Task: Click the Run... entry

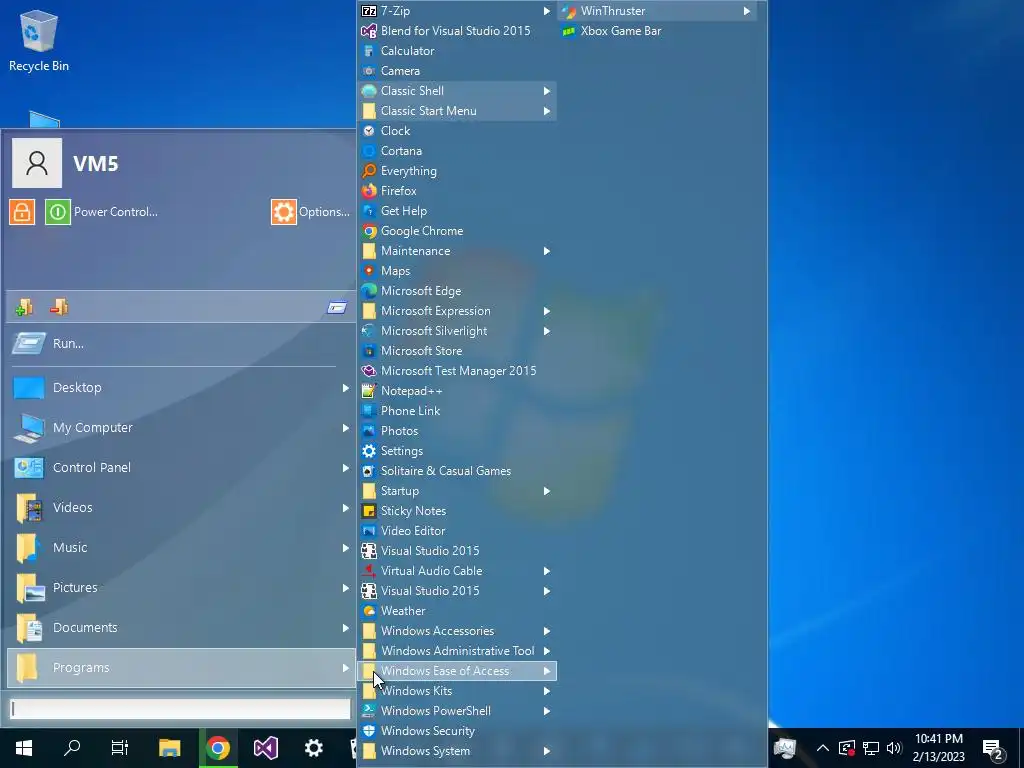Action: click(181, 344)
